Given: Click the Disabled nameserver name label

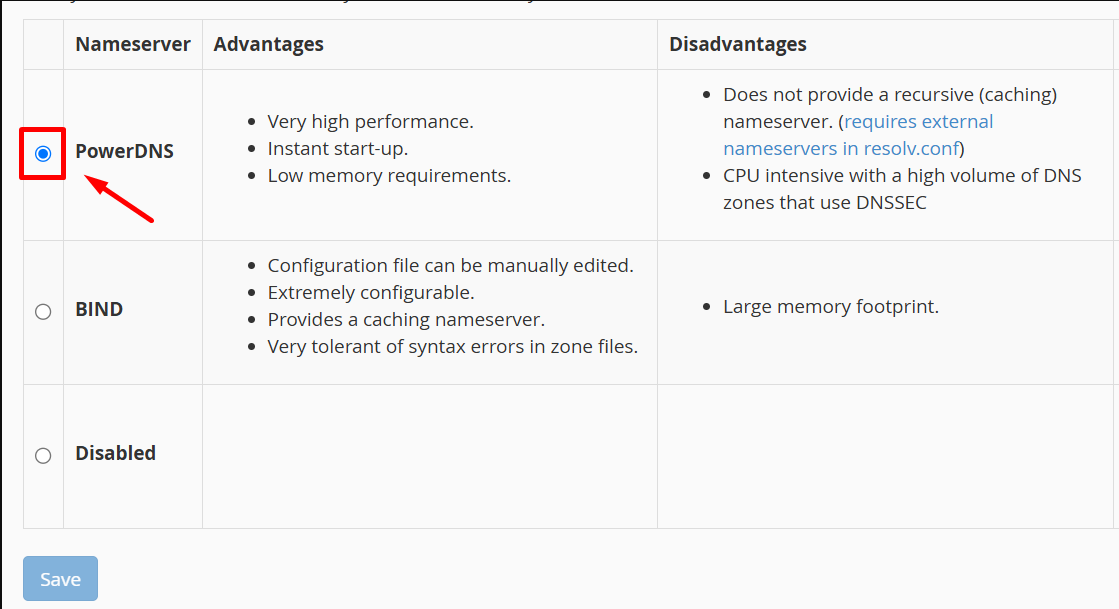Looking at the screenshot, I should point(116,453).
